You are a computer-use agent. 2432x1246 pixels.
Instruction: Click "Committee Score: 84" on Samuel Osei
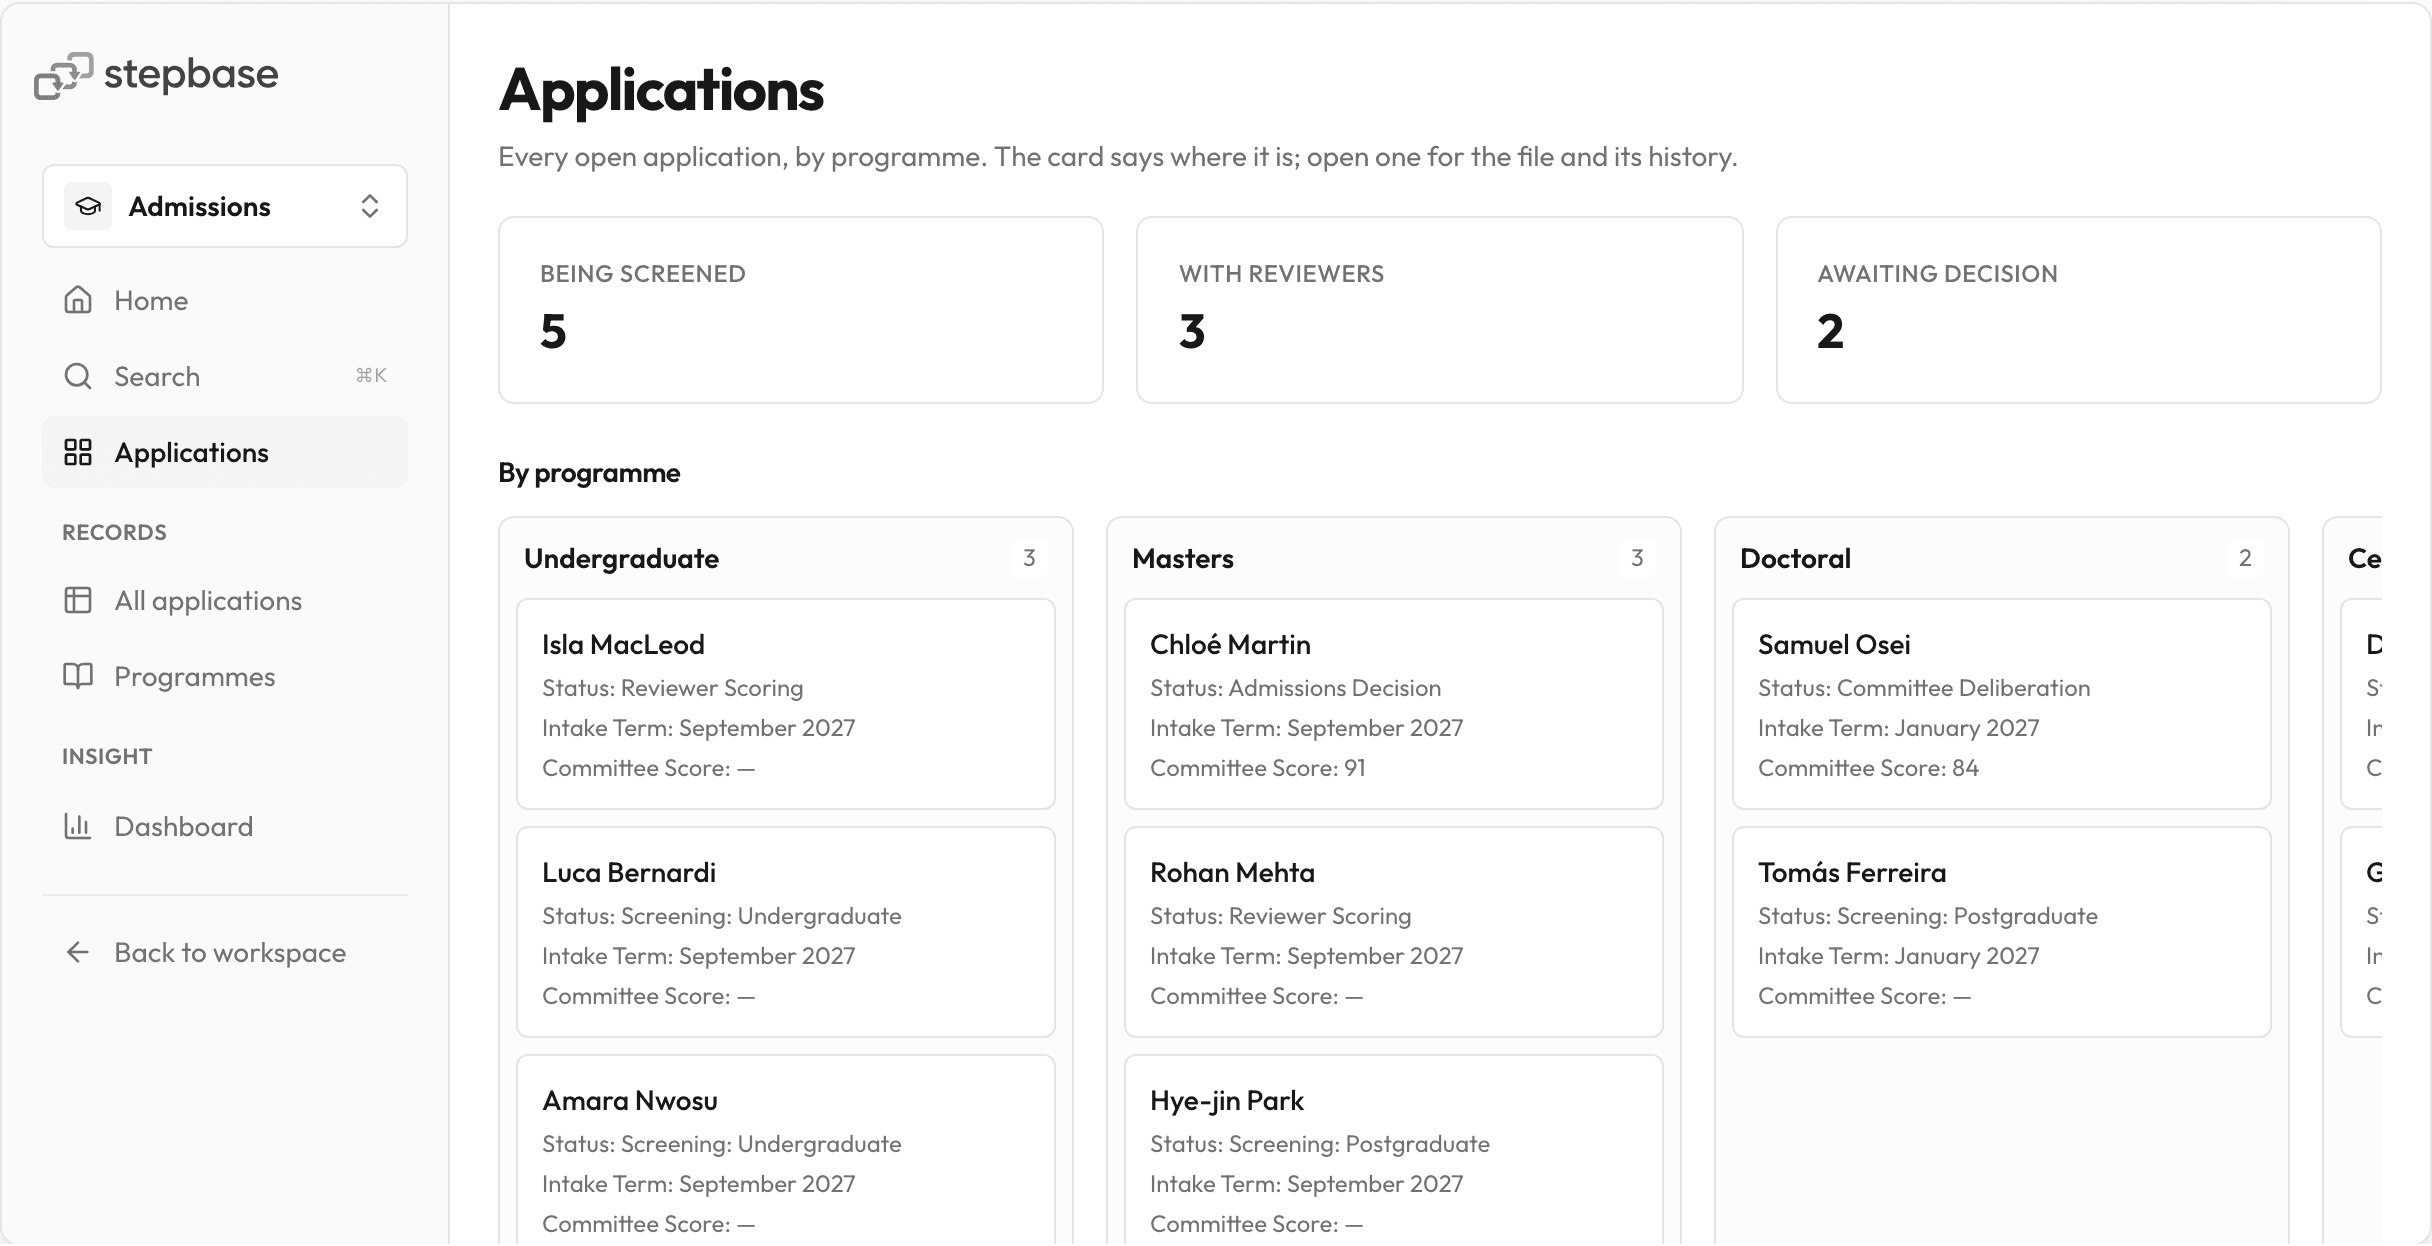(x=1868, y=768)
